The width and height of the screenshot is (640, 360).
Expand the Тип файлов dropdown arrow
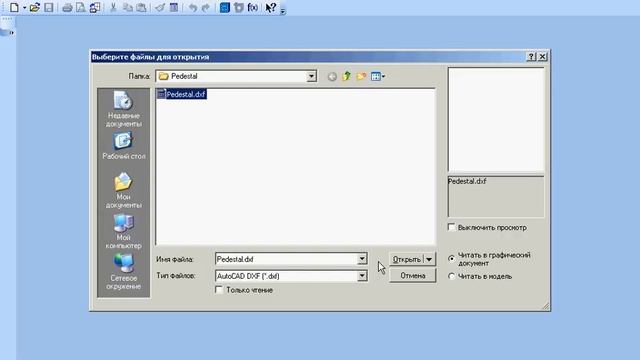point(362,276)
